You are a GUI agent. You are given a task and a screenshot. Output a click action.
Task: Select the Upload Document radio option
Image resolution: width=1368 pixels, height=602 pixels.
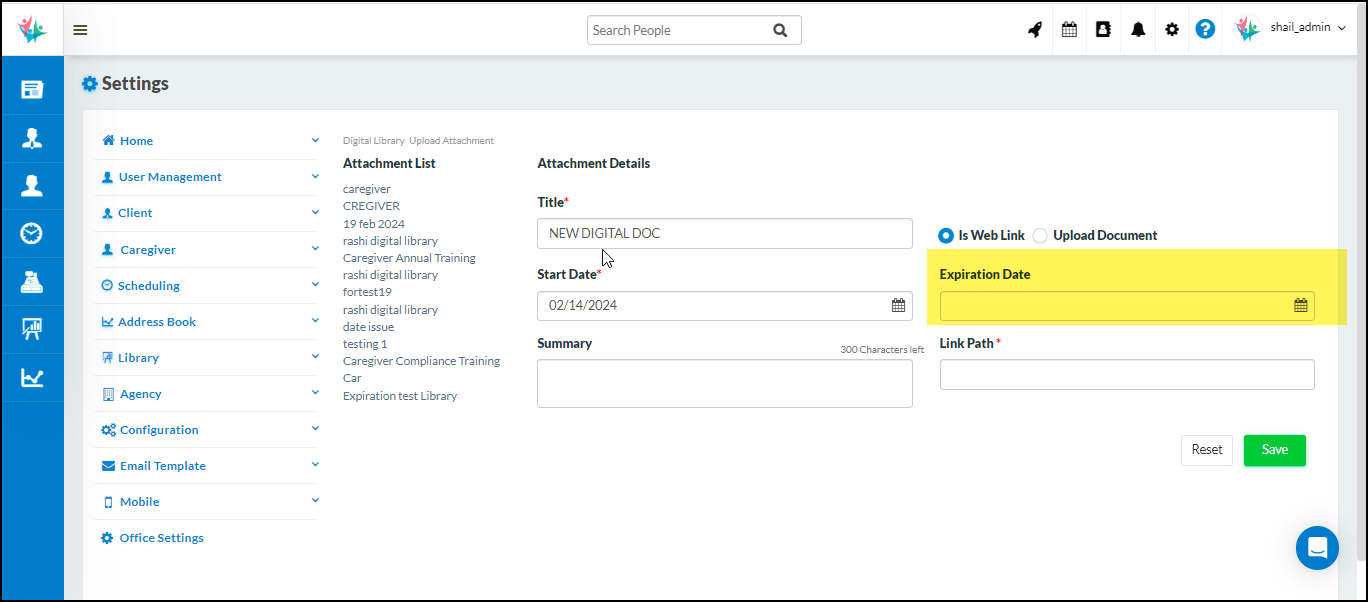(x=1040, y=236)
